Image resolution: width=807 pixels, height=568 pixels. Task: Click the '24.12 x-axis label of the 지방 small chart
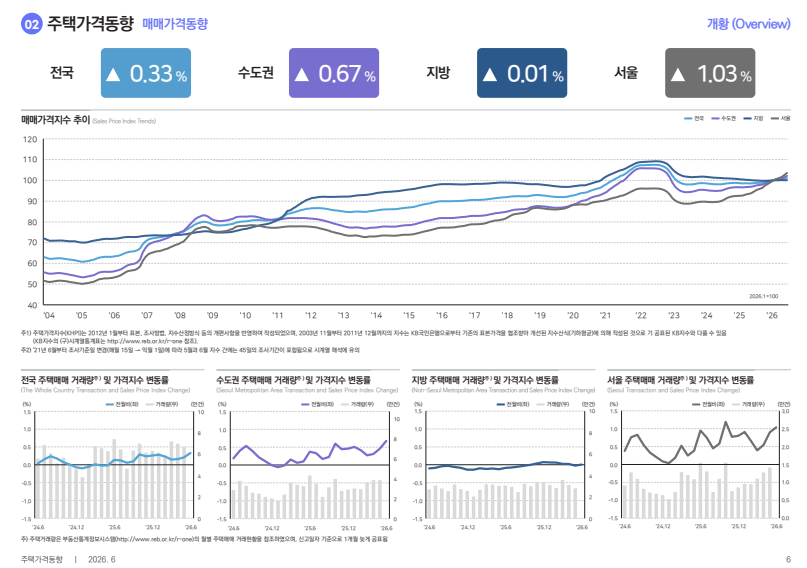[x=468, y=527]
